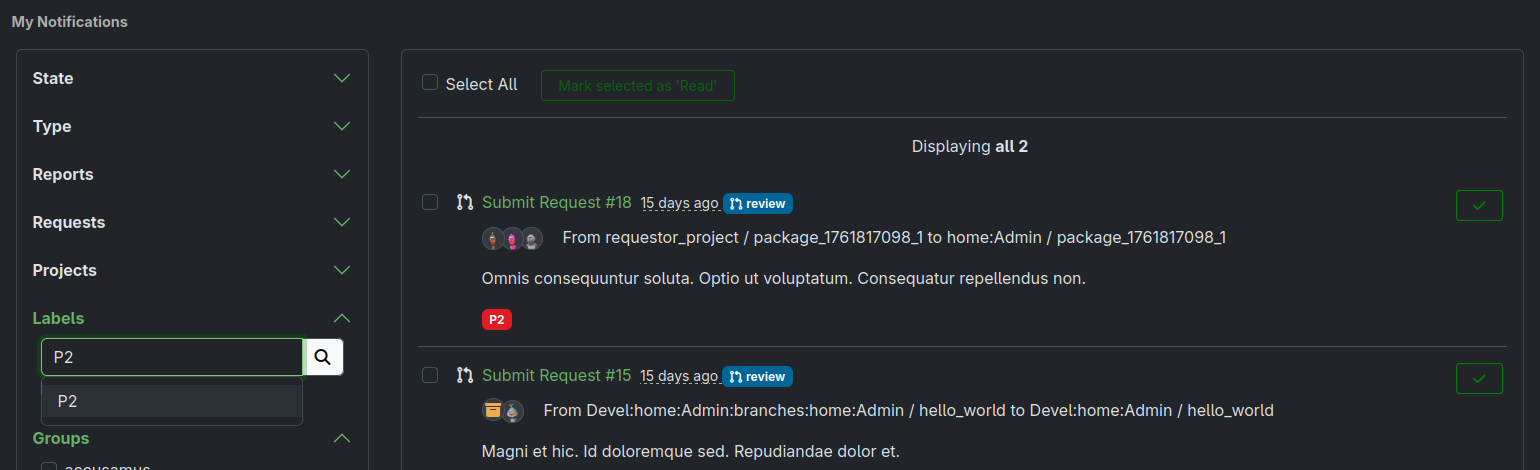Check the Submit Request #18 notification checkbox

430,202
